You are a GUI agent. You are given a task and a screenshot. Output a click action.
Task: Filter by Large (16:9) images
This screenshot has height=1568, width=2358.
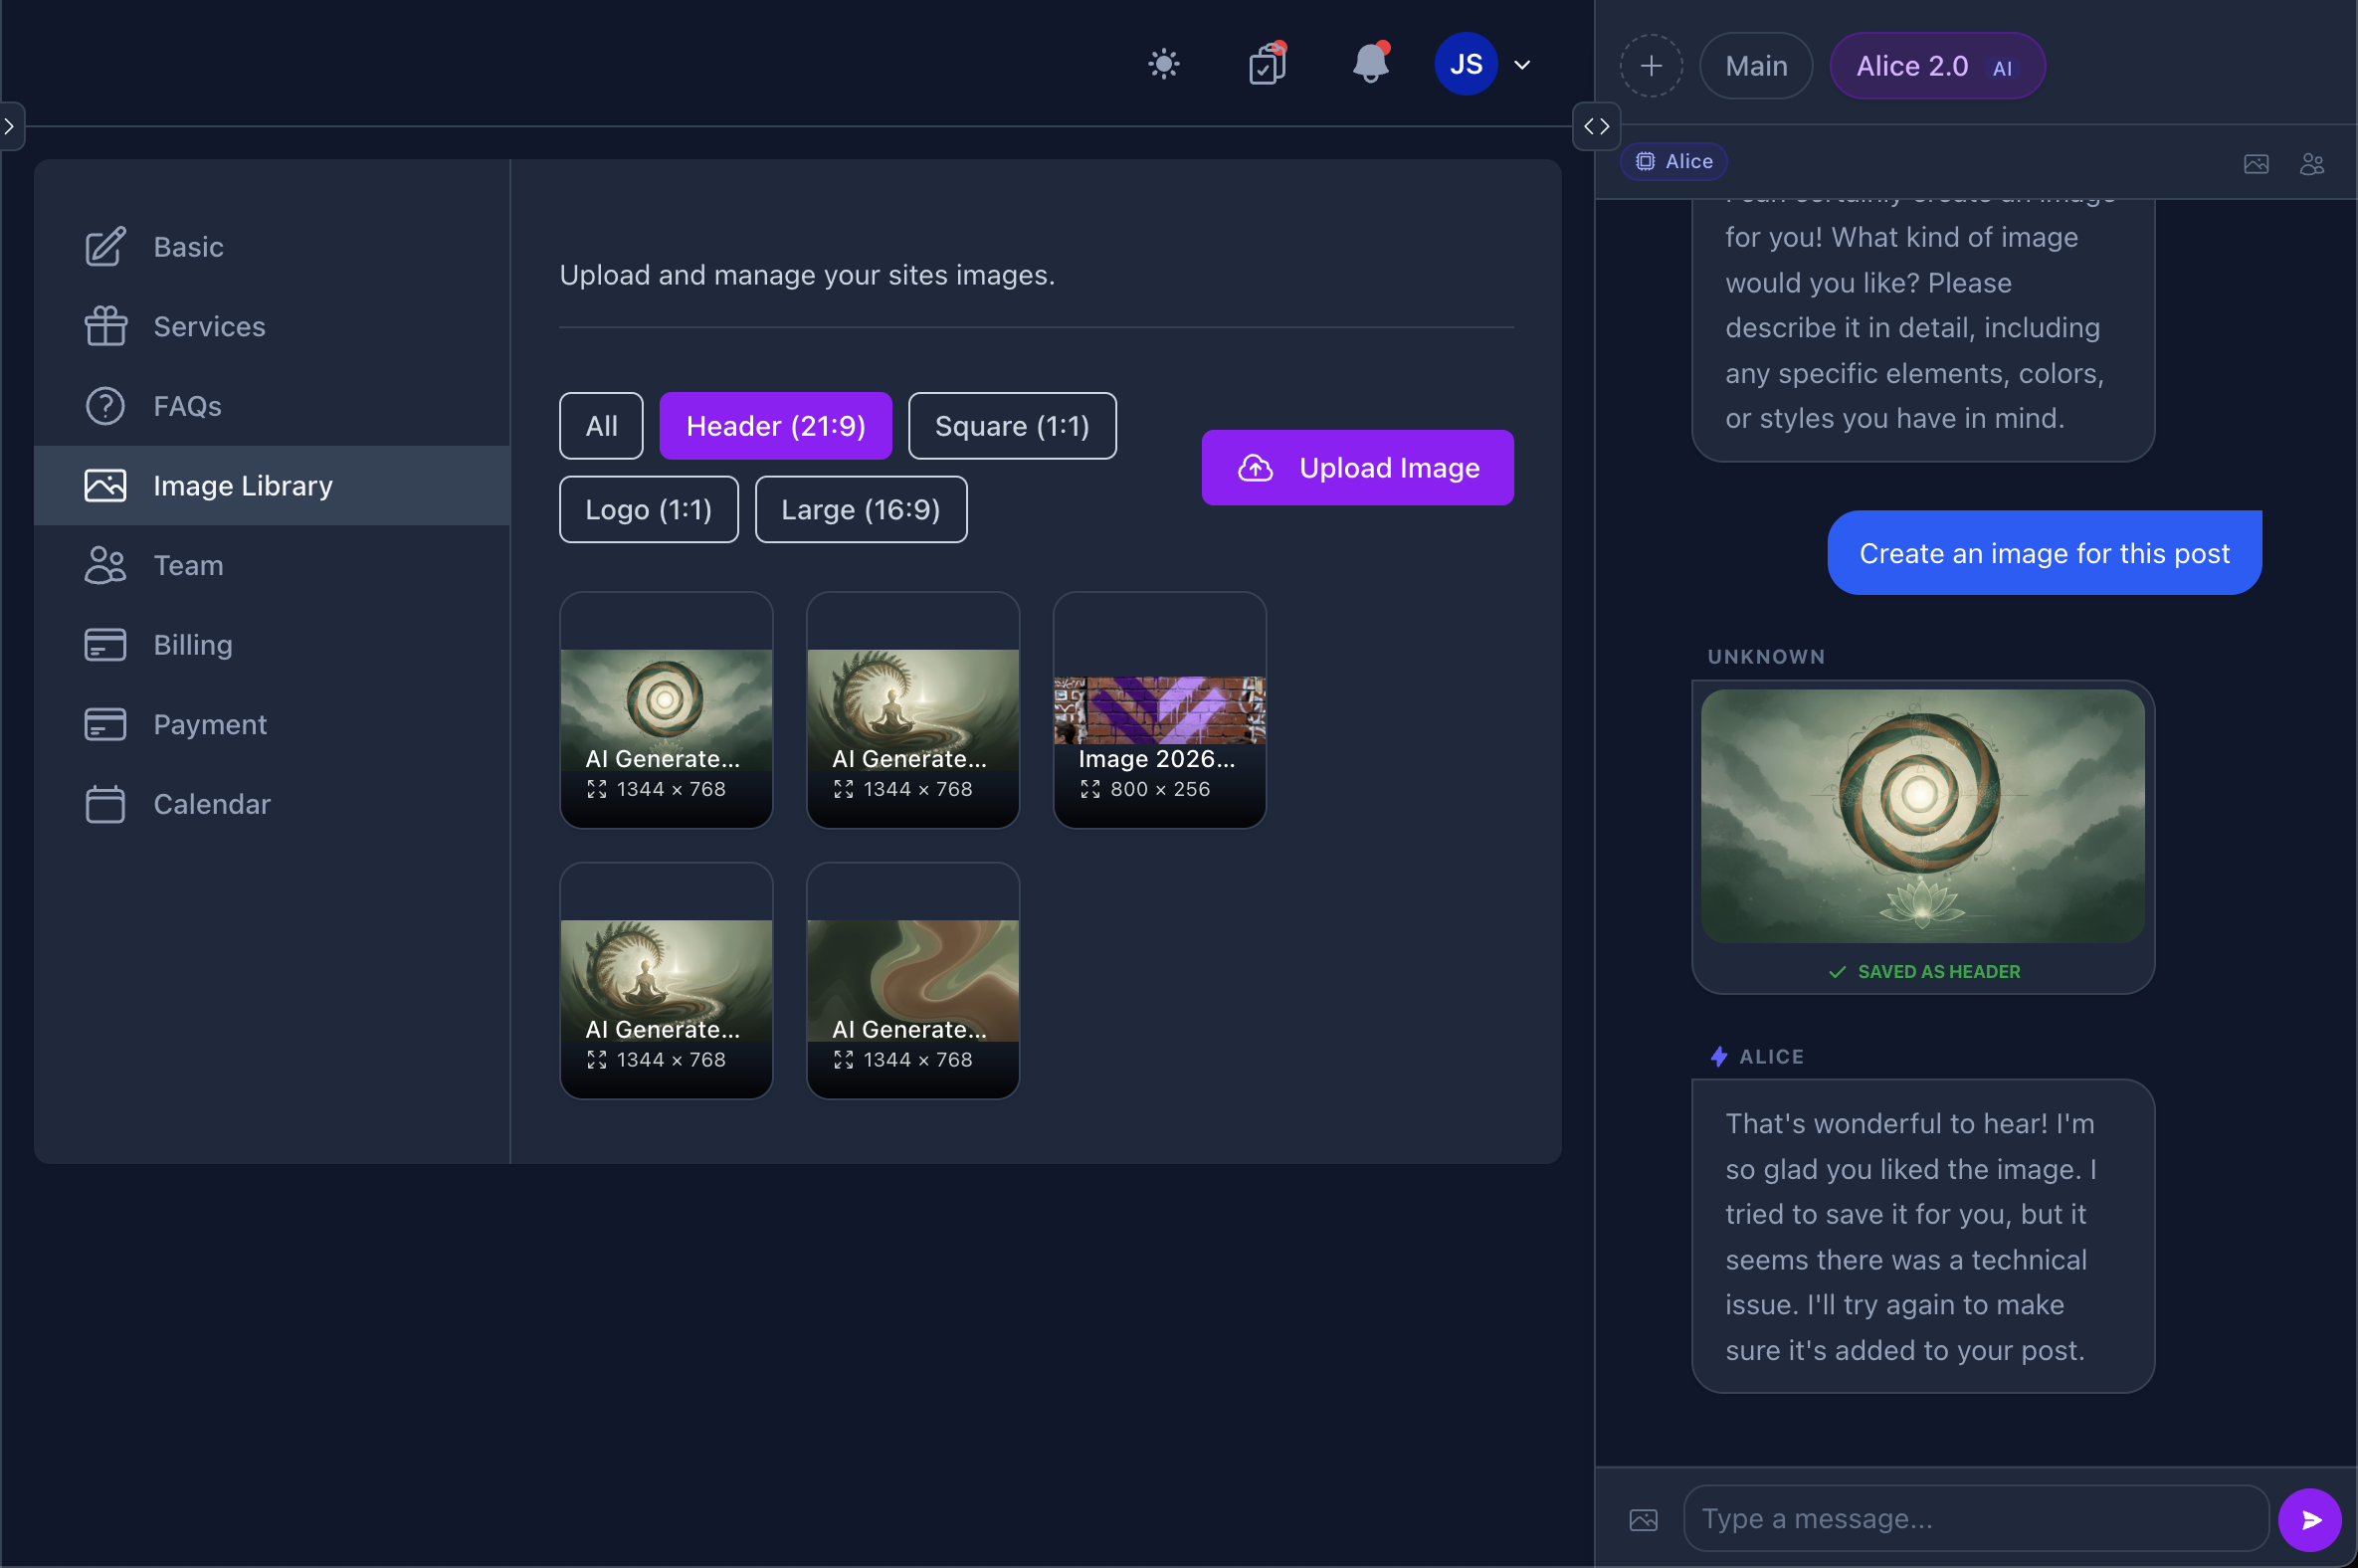coord(861,510)
